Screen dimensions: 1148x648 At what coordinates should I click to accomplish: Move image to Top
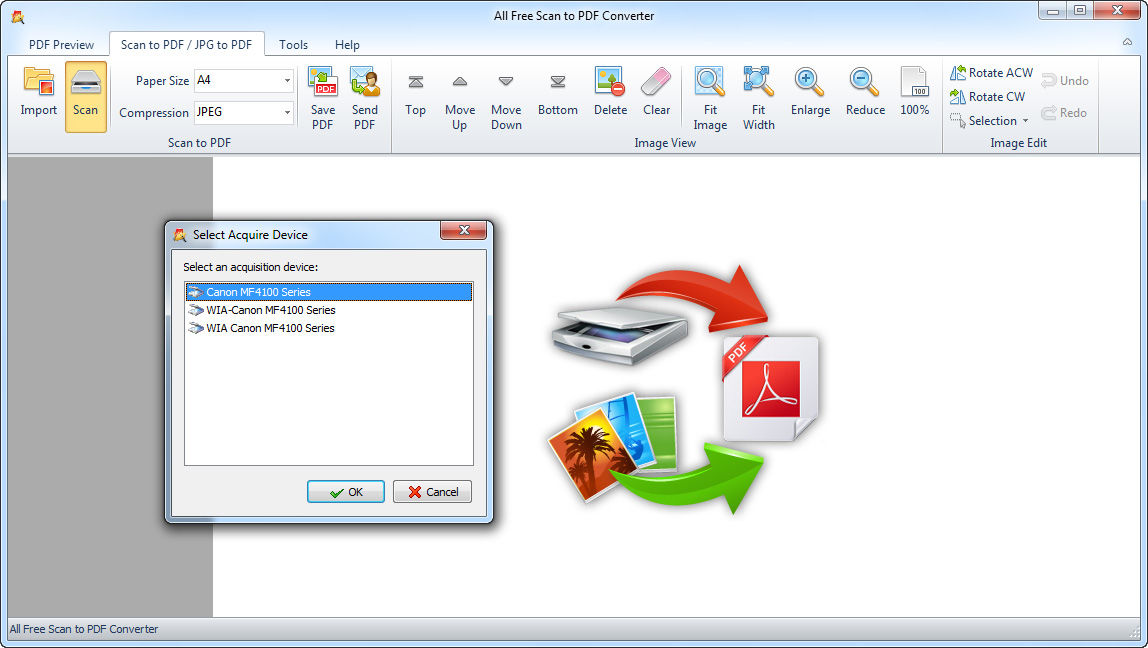[x=415, y=94]
